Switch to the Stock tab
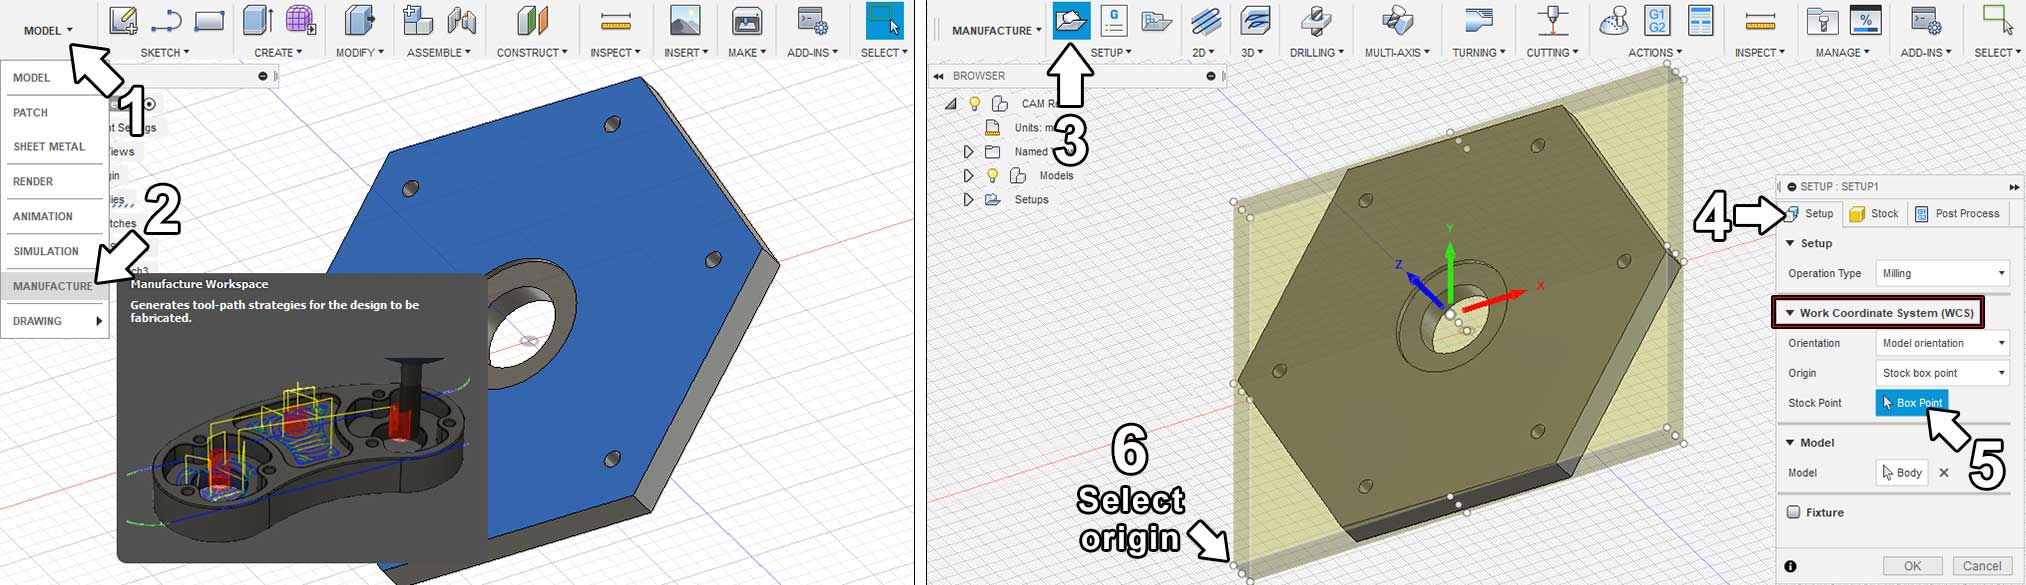 pos(1874,213)
